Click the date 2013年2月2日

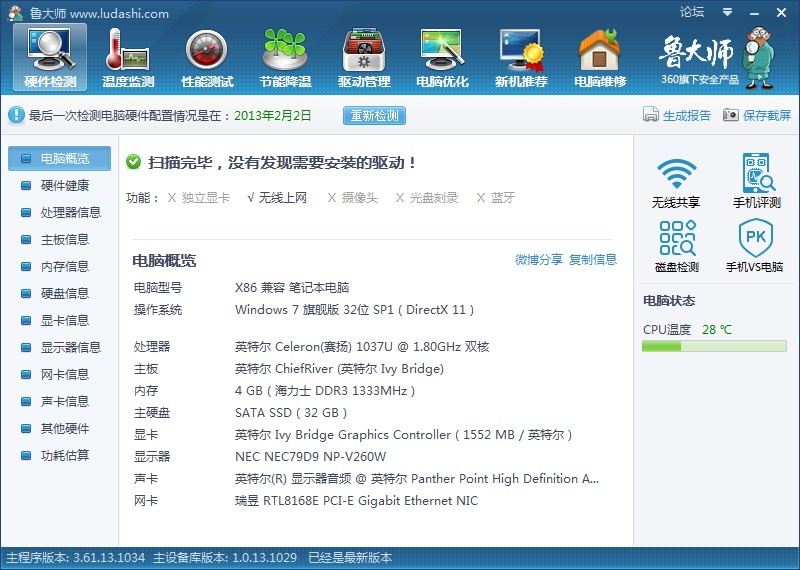point(272,115)
